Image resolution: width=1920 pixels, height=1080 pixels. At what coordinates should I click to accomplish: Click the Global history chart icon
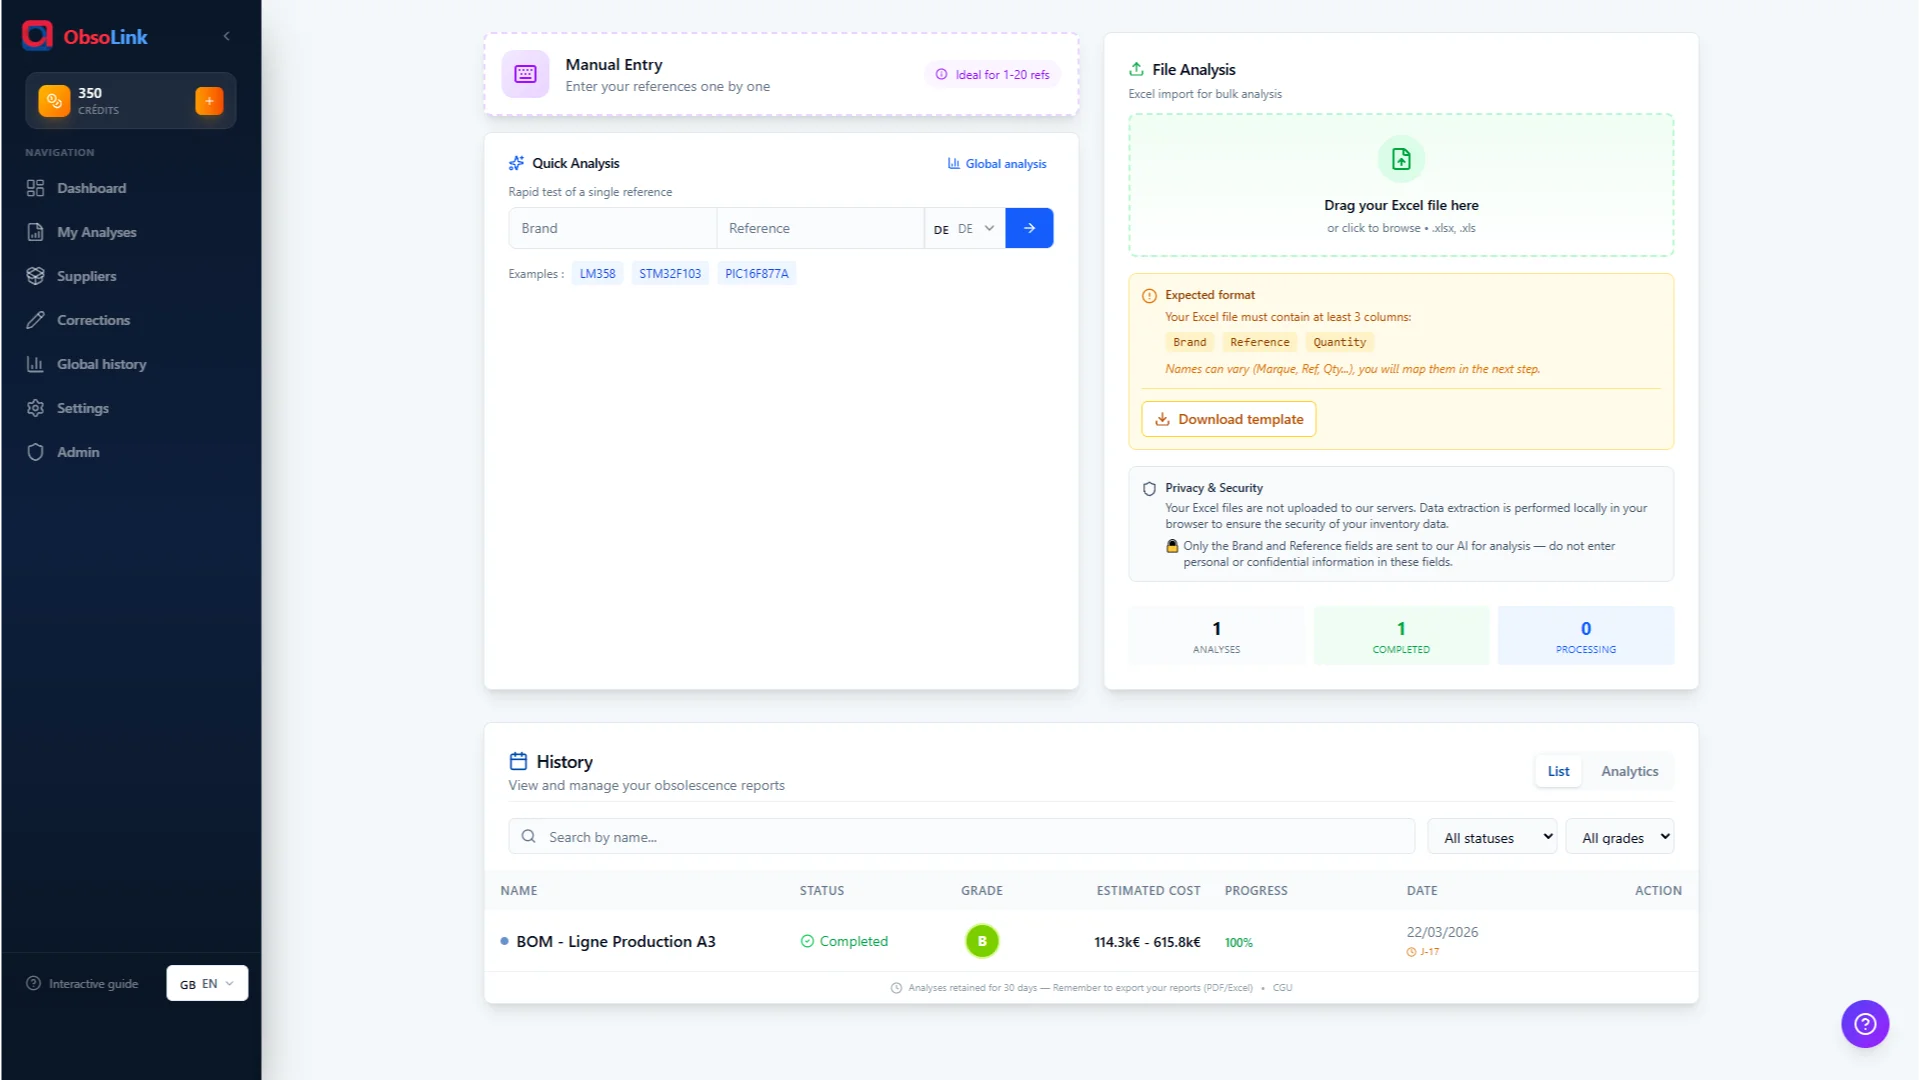[35, 364]
